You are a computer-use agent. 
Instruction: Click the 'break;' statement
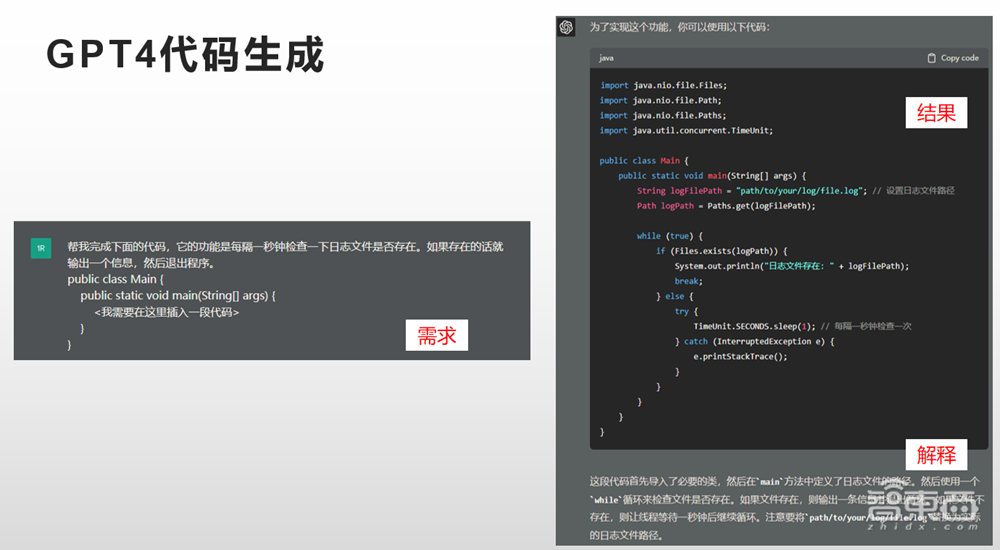689,281
